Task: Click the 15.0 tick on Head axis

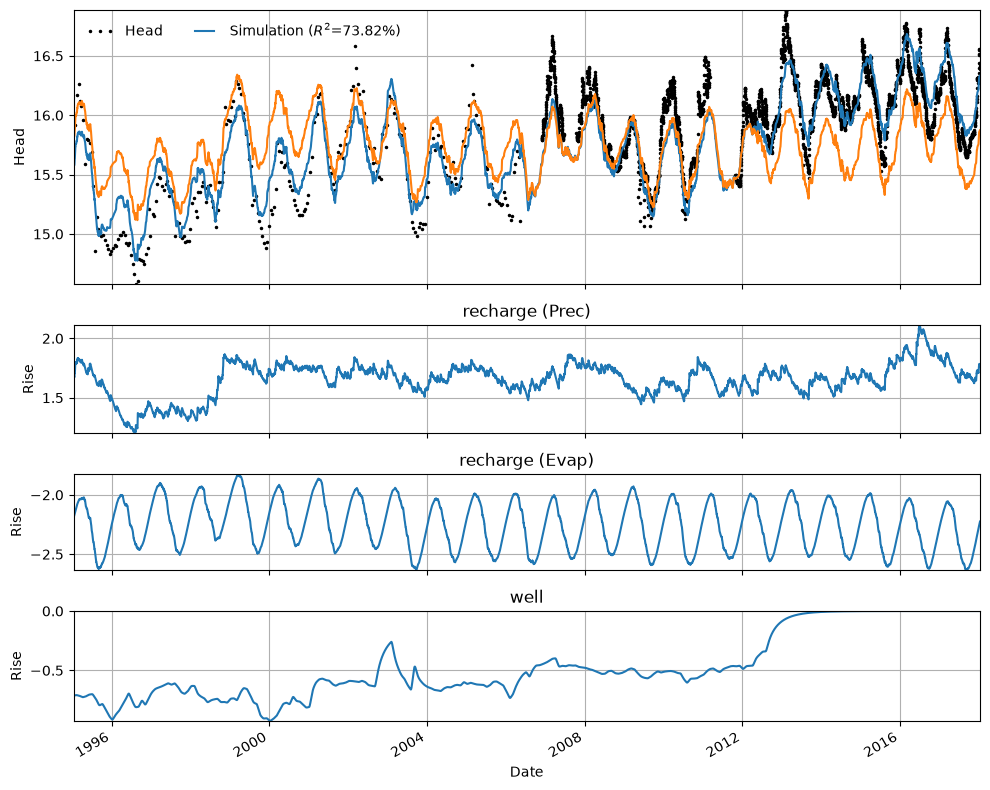Action: pos(49,234)
